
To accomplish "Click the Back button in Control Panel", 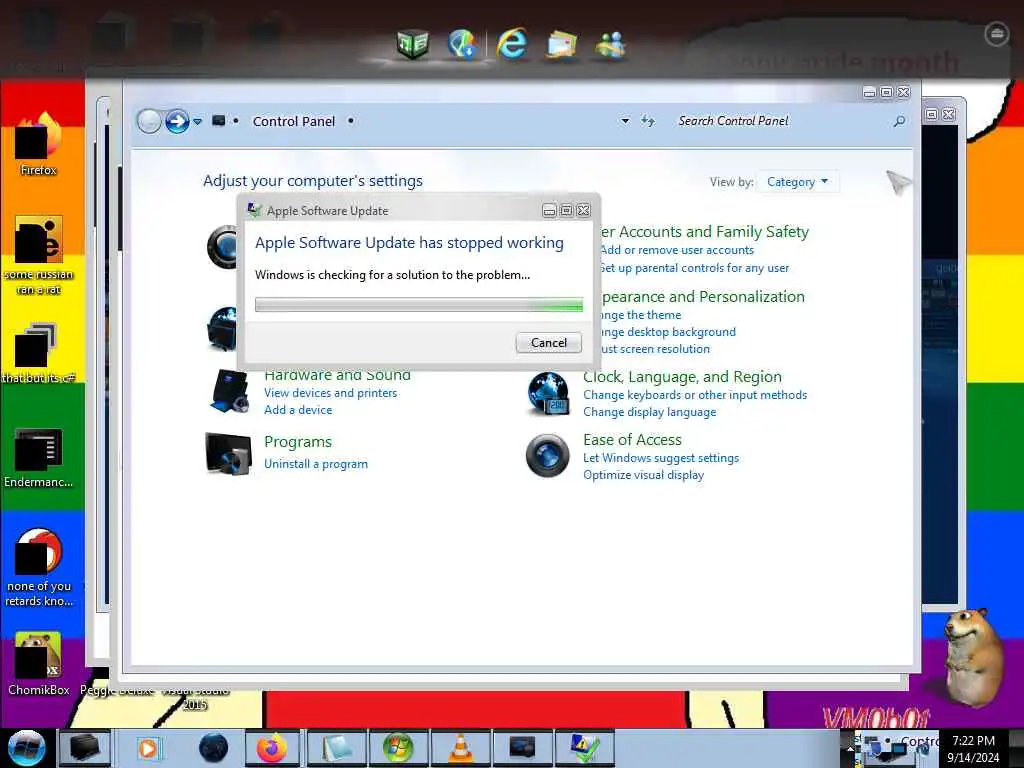I will point(149,121).
